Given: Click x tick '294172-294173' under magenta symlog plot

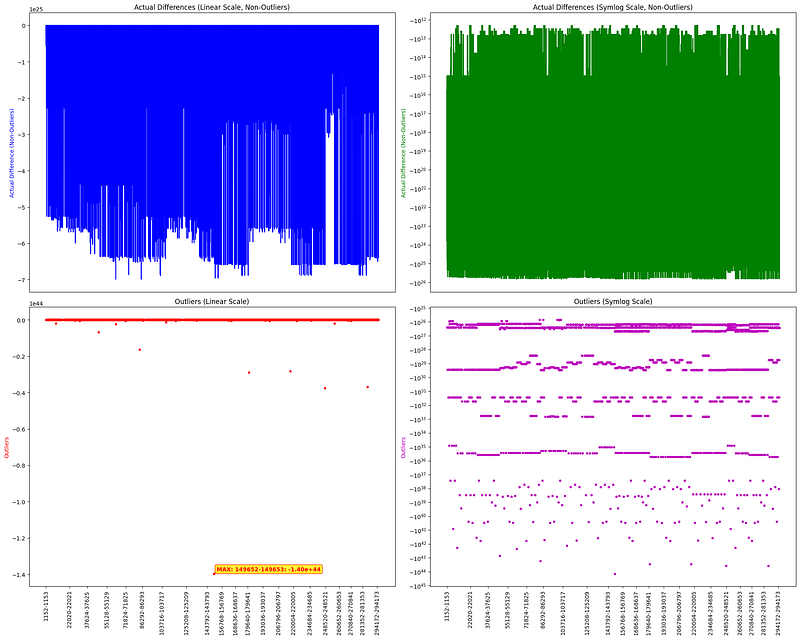Looking at the screenshot, I should pos(779,612).
